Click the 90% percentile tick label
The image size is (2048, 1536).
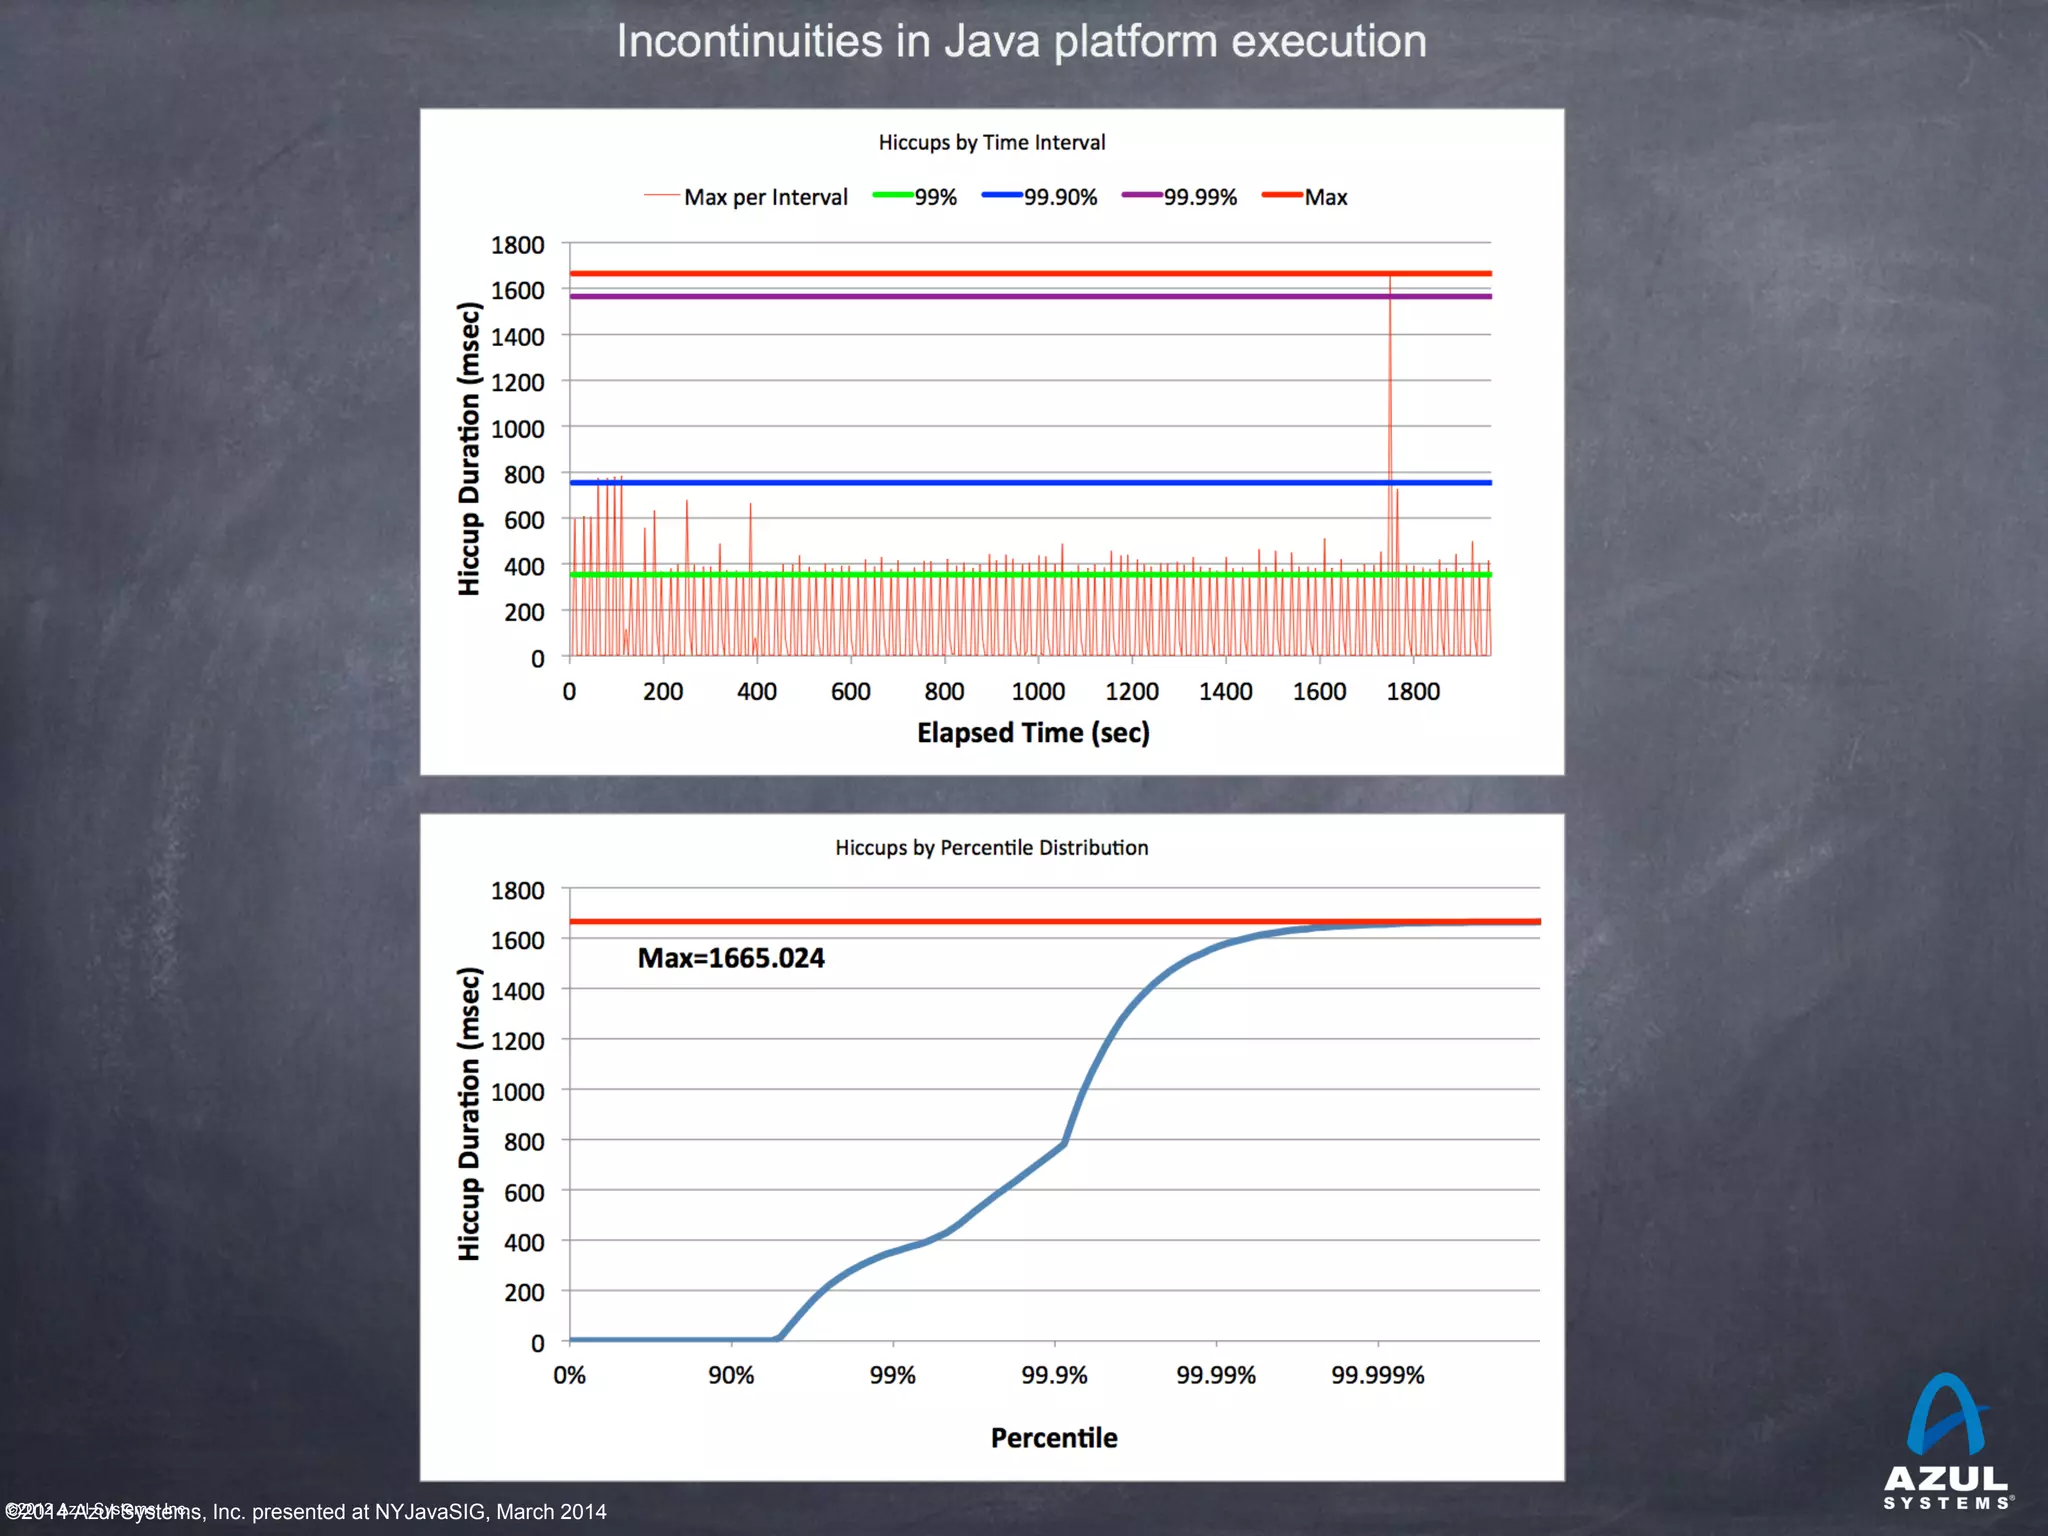tap(731, 1376)
